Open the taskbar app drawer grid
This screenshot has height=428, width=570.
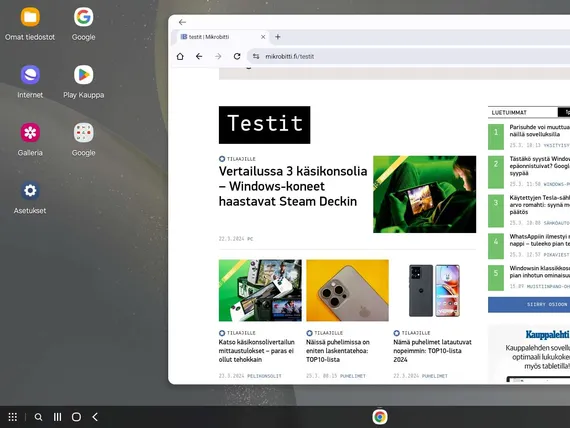(x=13, y=417)
